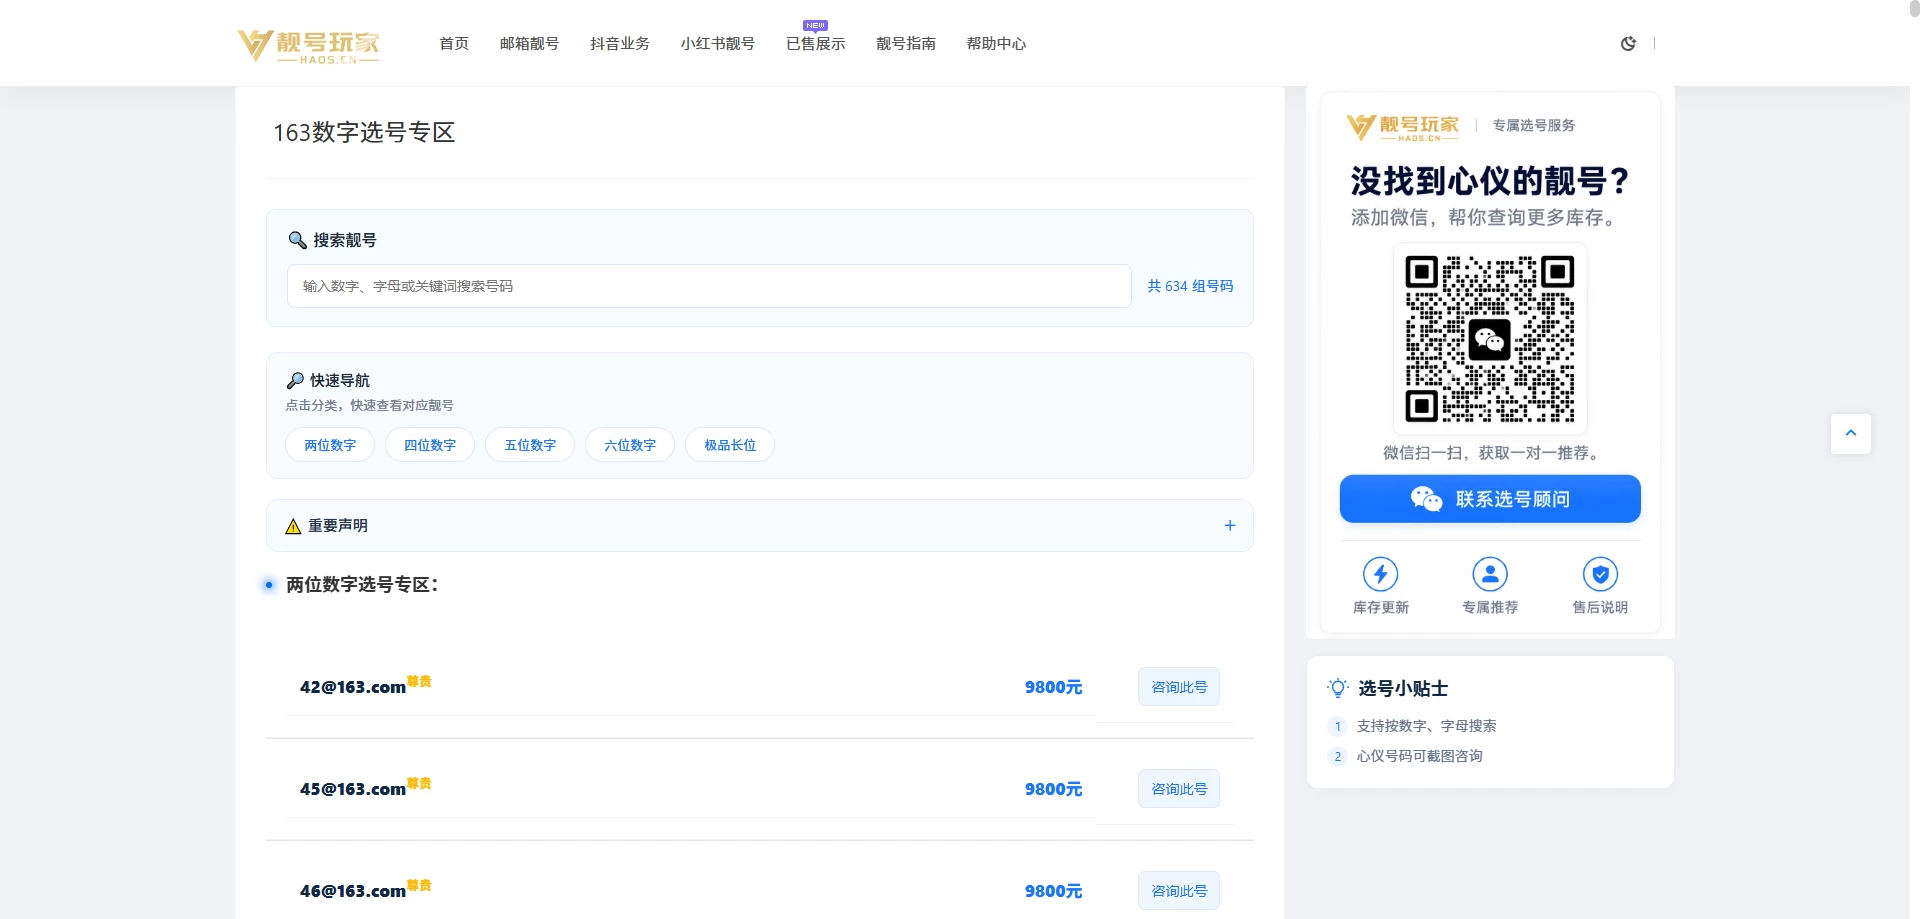
Task: Open 小红书靓号 navigation item
Action: (x=718, y=43)
